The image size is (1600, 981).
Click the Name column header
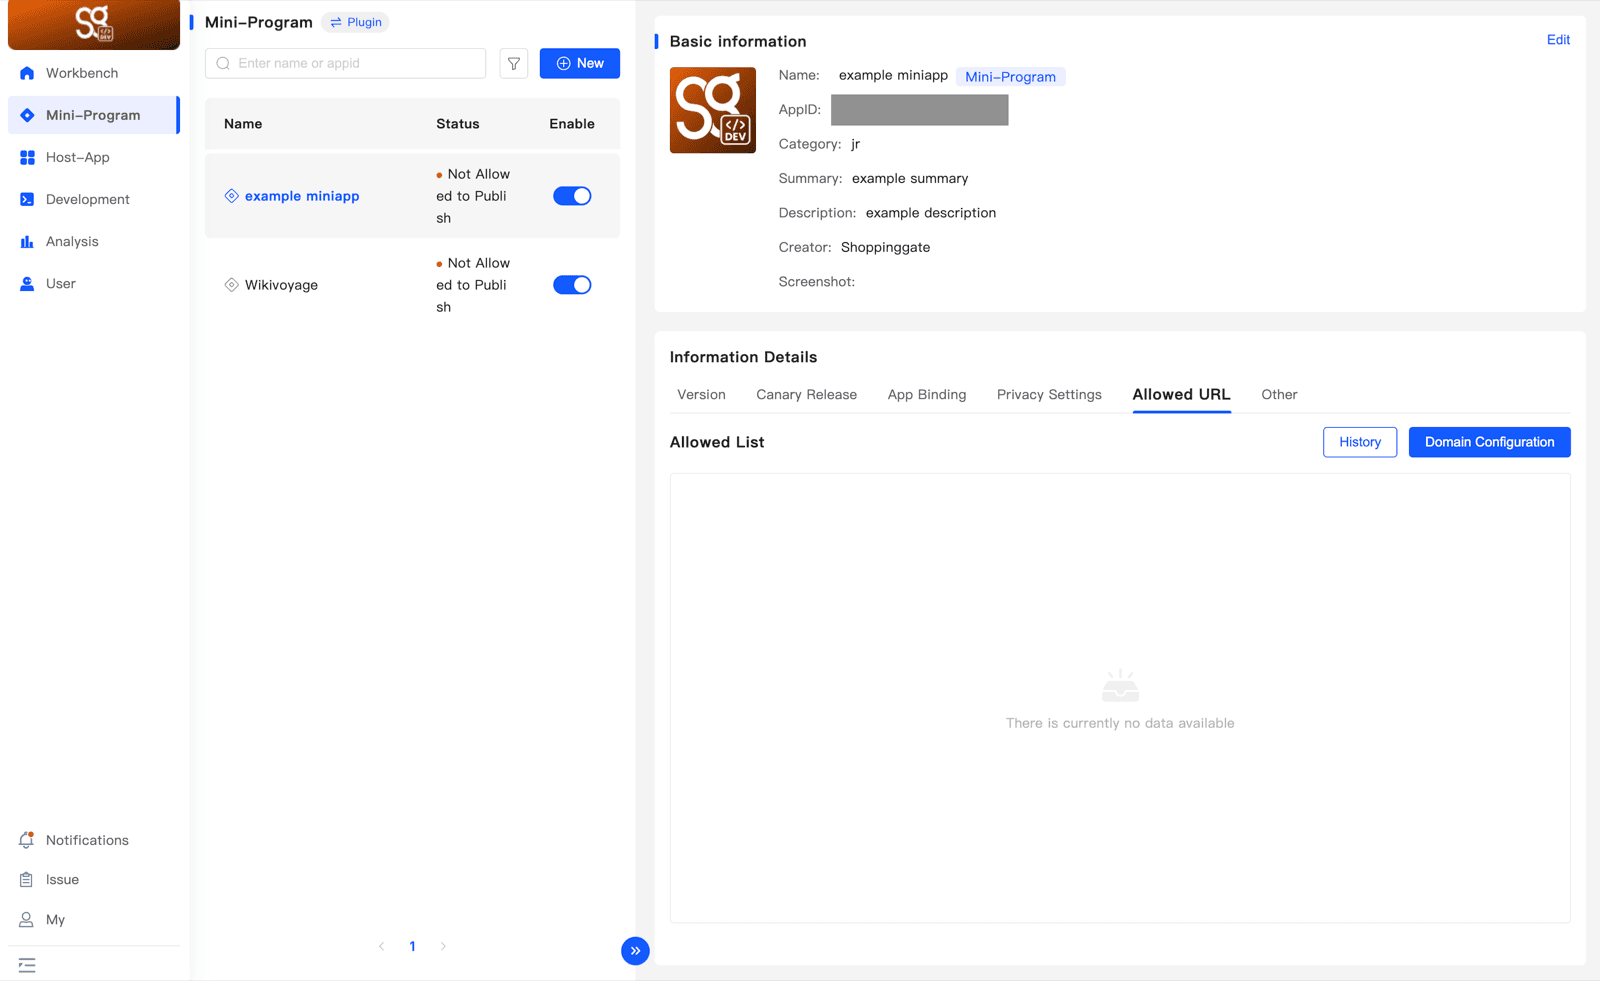coord(243,124)
